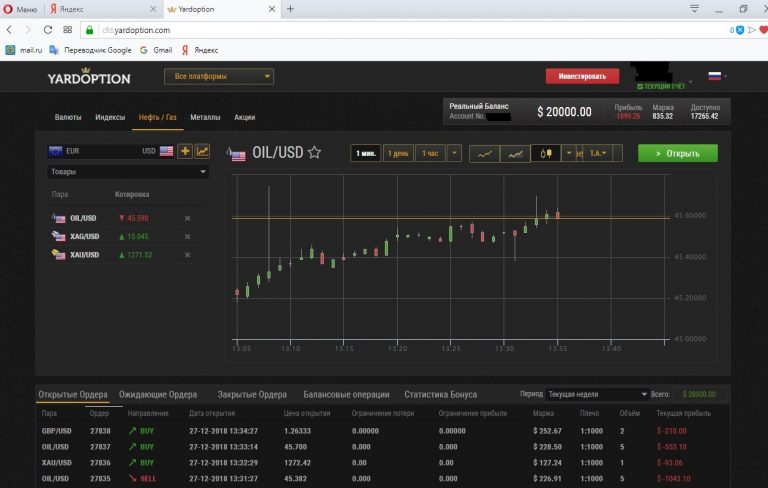Expand more timeframes dropdown arrow
768x488 pixels.
click(454, 153)
